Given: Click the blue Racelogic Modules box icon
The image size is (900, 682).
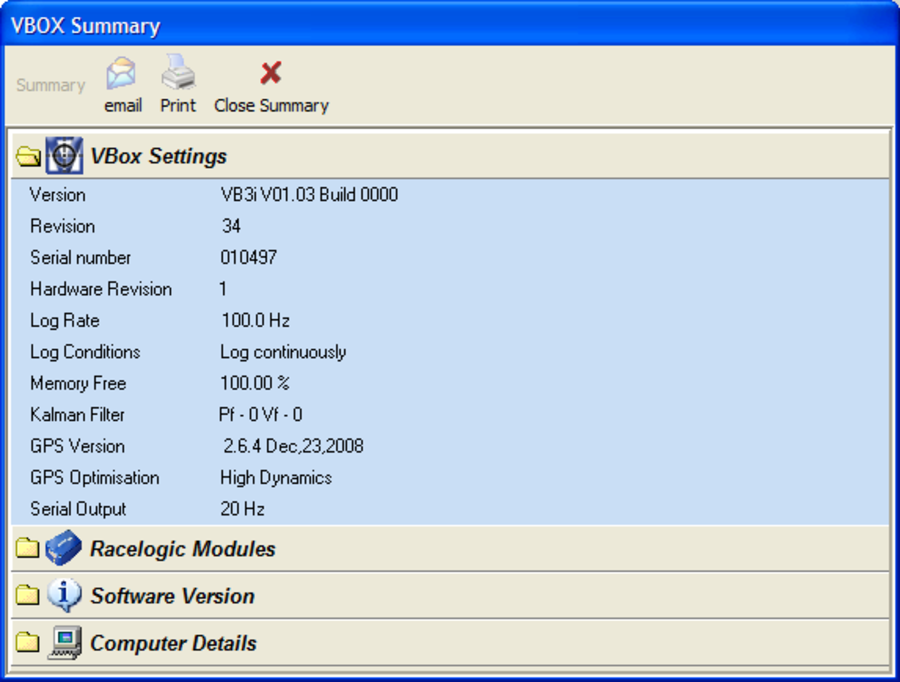Looking at the screenshot, I should [64, 547].
